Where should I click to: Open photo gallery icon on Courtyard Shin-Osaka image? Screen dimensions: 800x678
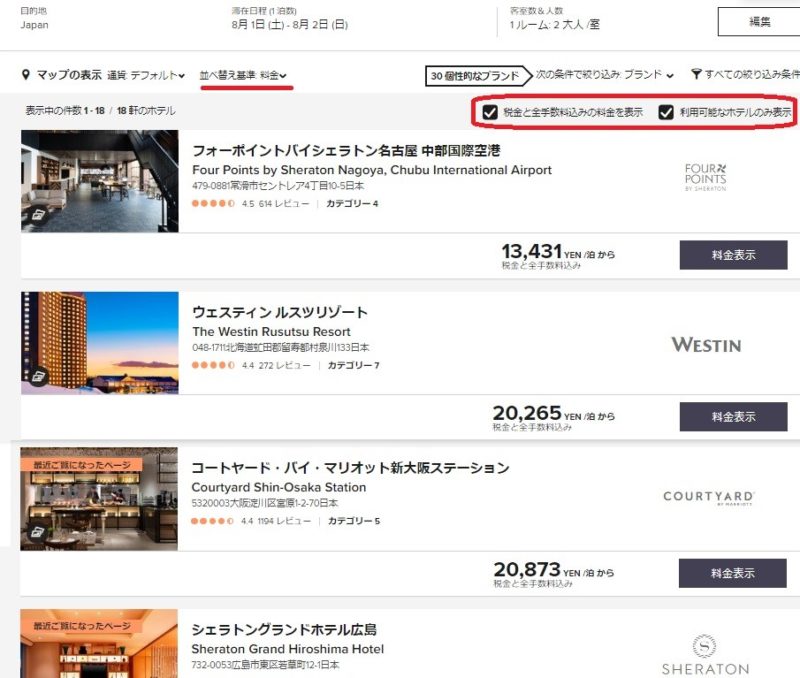point(38,533)
